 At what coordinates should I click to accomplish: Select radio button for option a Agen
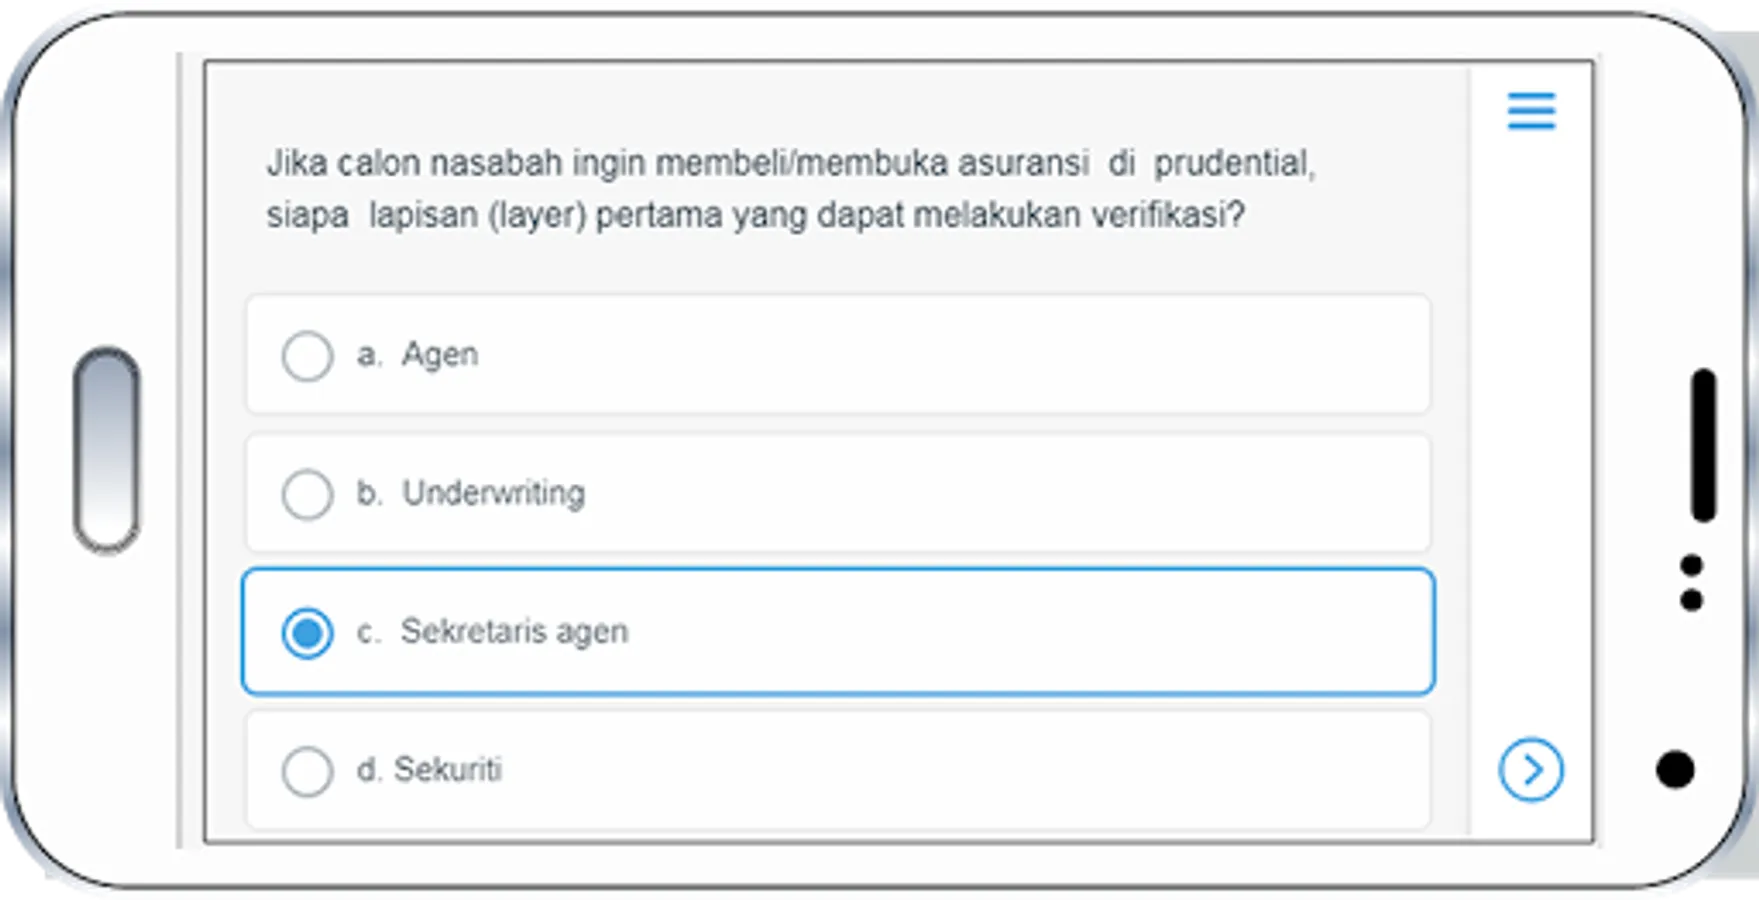[307, 356]
